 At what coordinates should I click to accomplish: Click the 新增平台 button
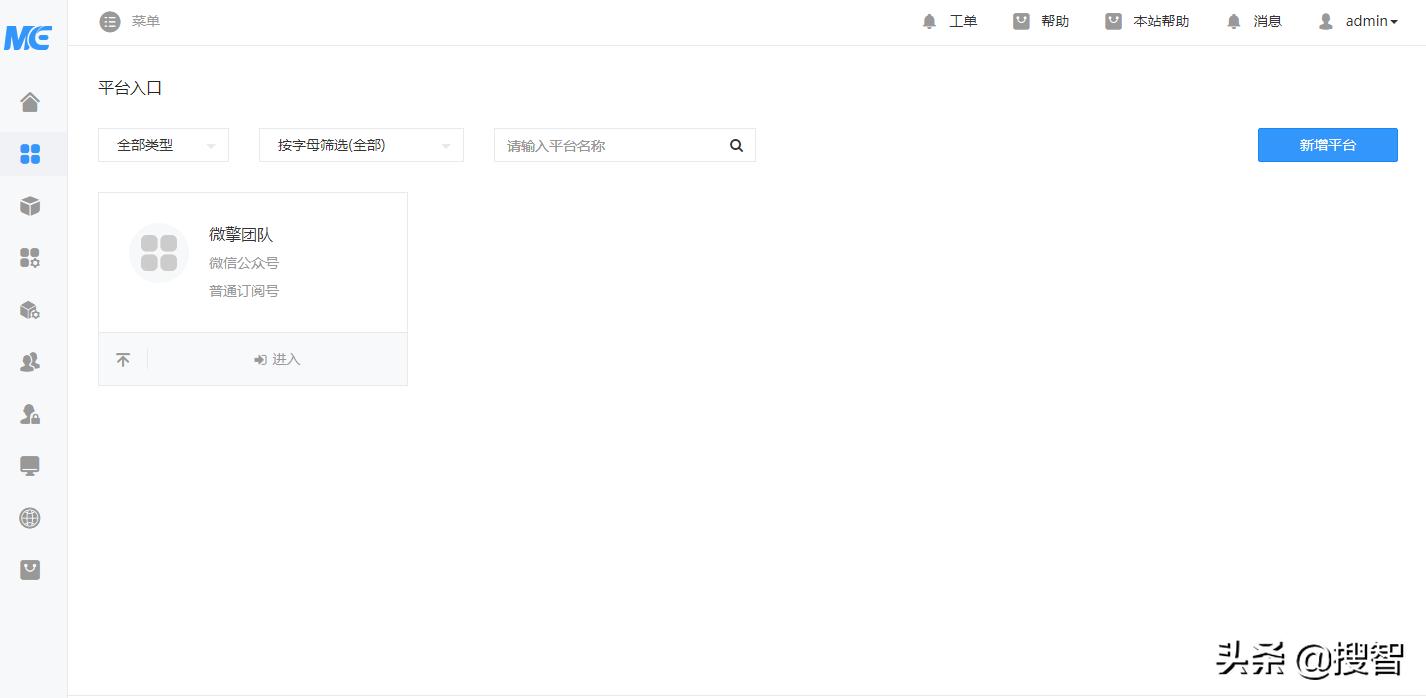pos(1327,145)
